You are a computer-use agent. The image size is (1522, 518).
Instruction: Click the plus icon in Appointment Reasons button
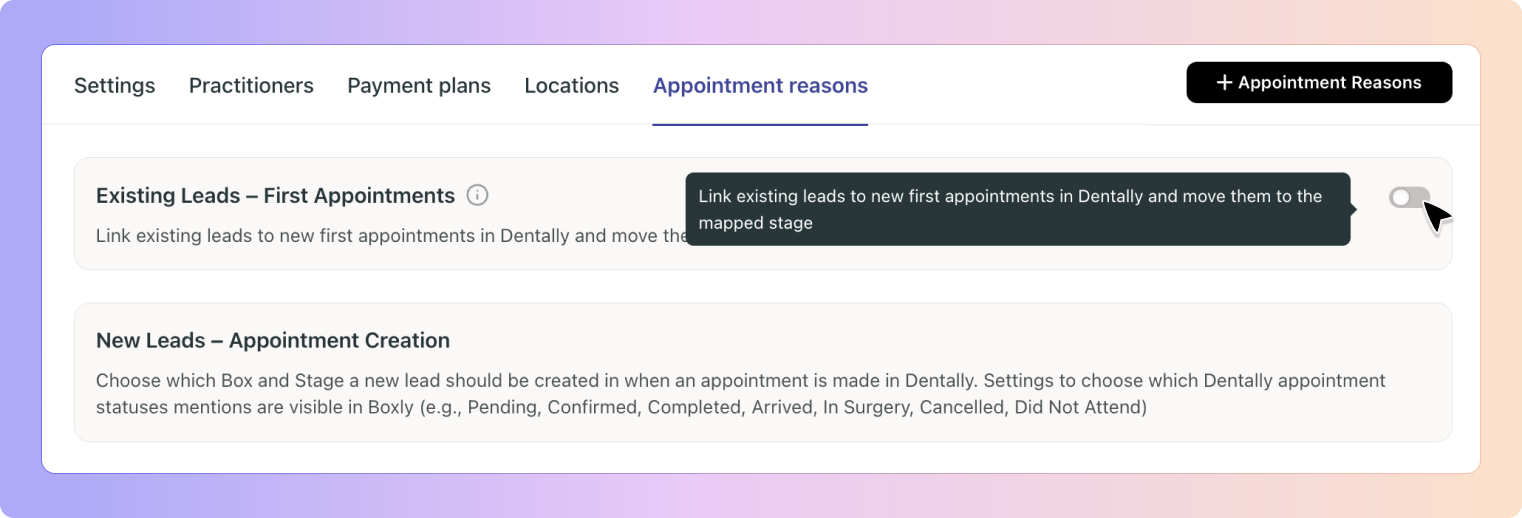click(x=1223, y=83)
